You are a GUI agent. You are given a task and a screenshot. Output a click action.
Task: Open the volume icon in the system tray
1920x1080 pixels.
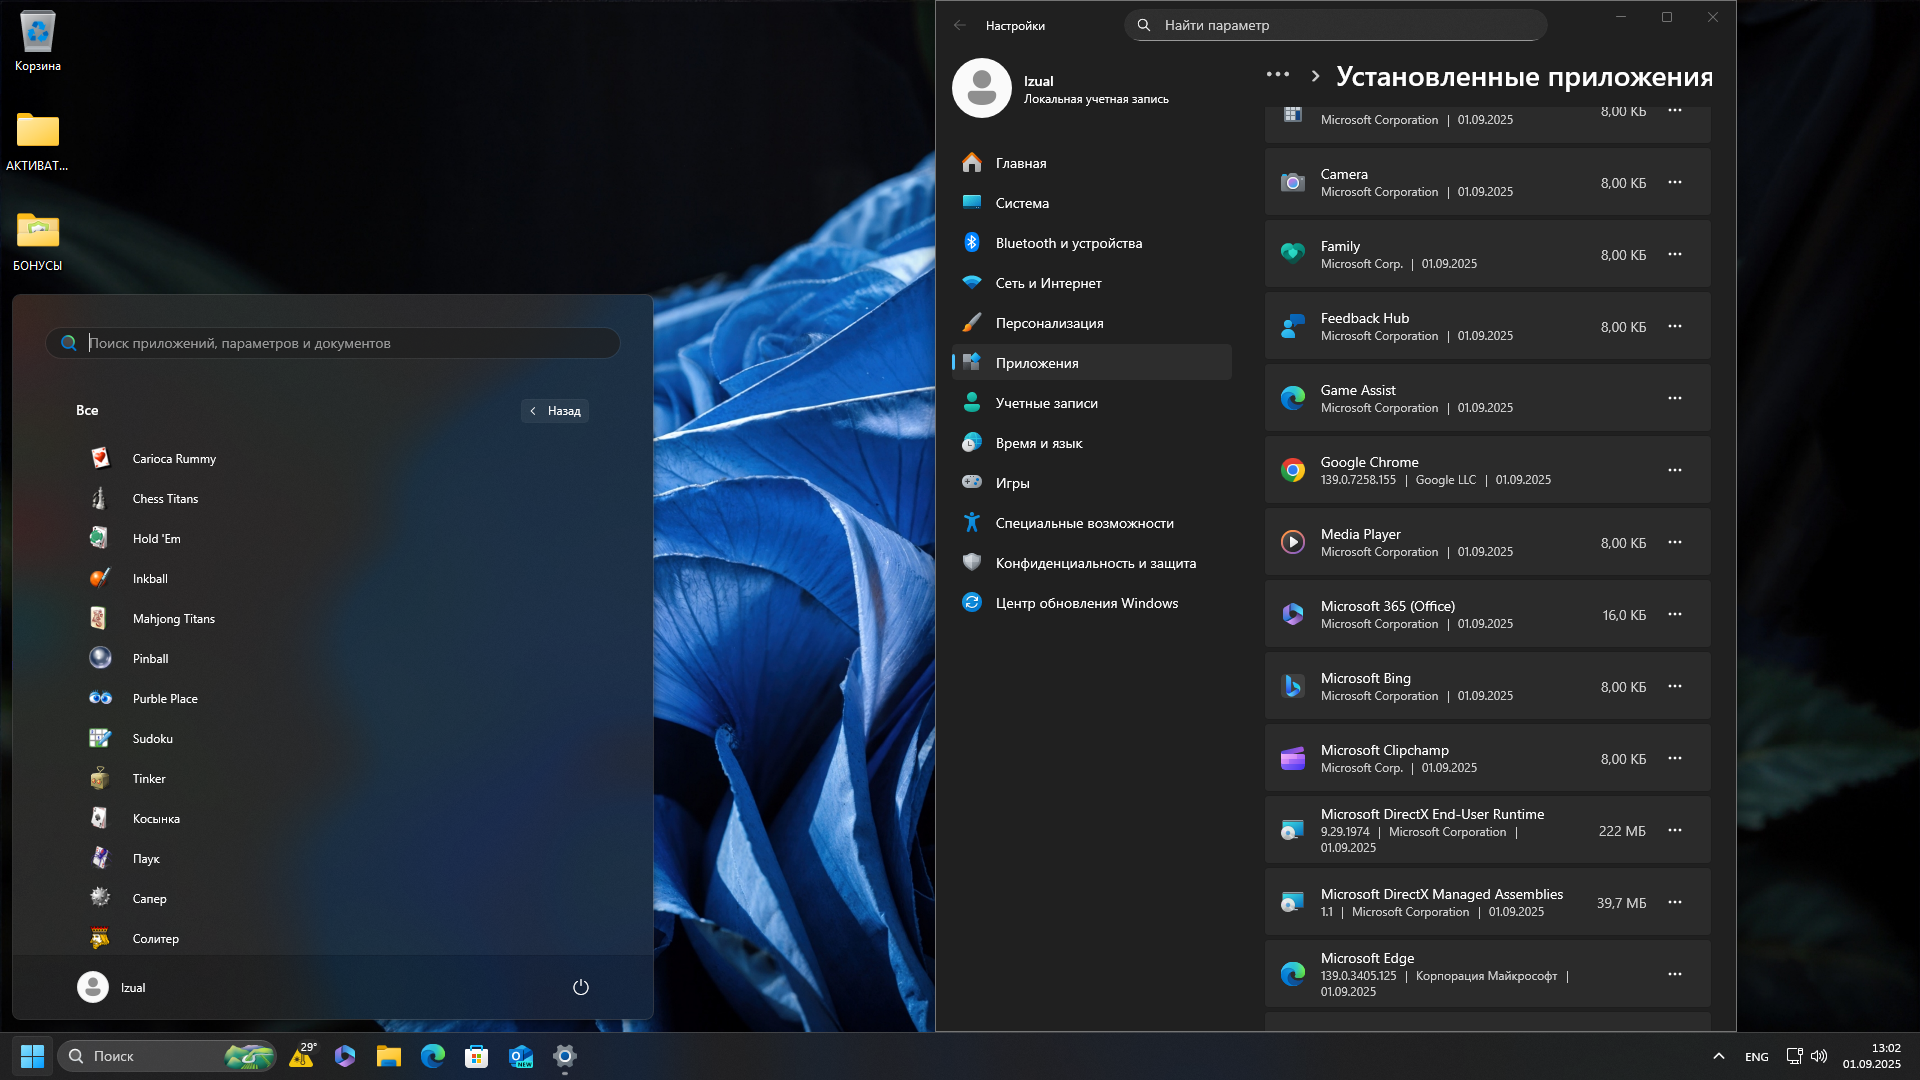pos(1819,1056)
